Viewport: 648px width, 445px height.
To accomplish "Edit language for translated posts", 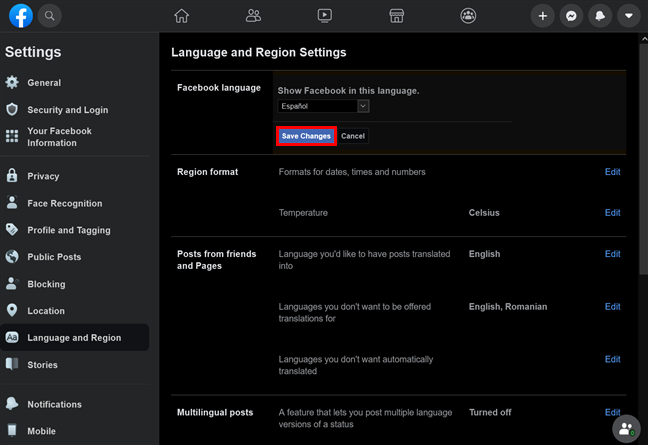I will tap(612, 254).
